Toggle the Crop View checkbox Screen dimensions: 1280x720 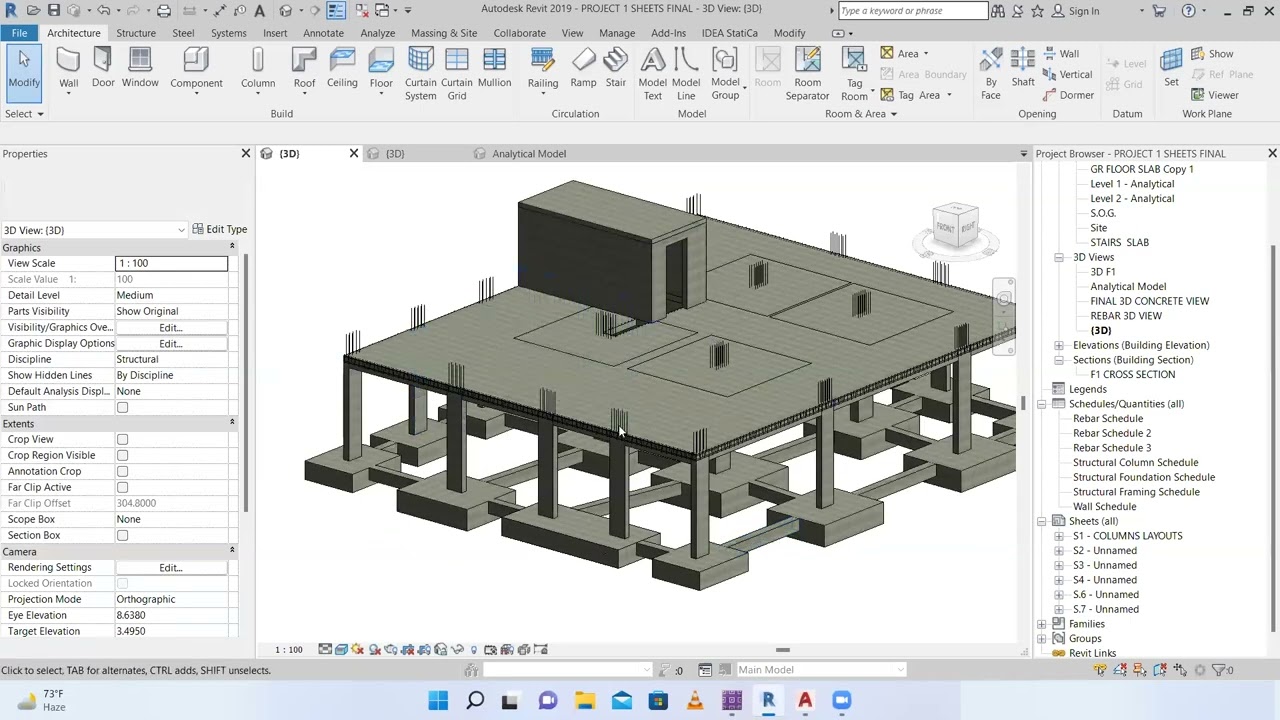tap(122, 439)
